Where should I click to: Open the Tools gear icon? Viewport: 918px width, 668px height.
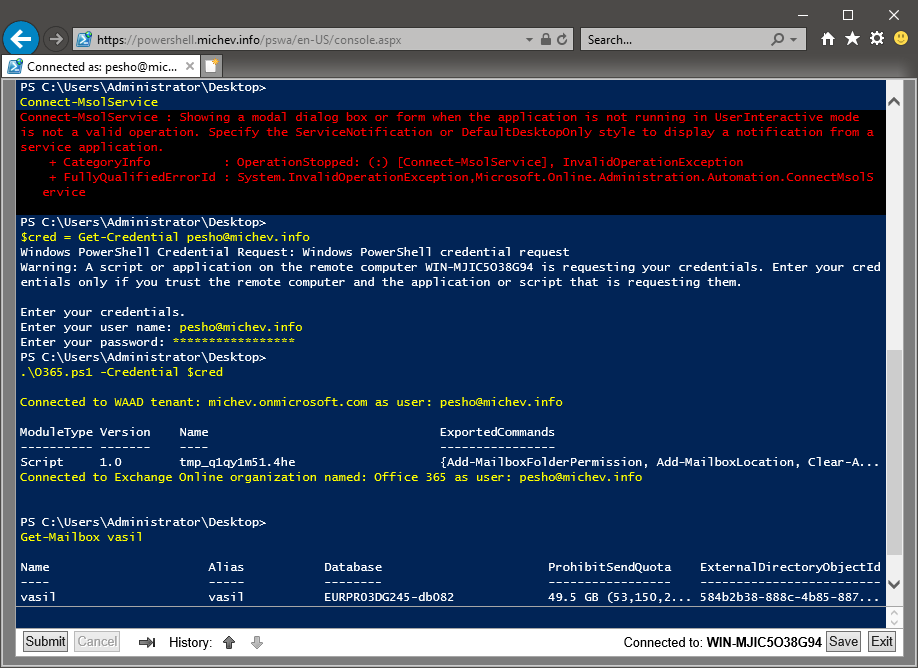(x=877, y=39)
